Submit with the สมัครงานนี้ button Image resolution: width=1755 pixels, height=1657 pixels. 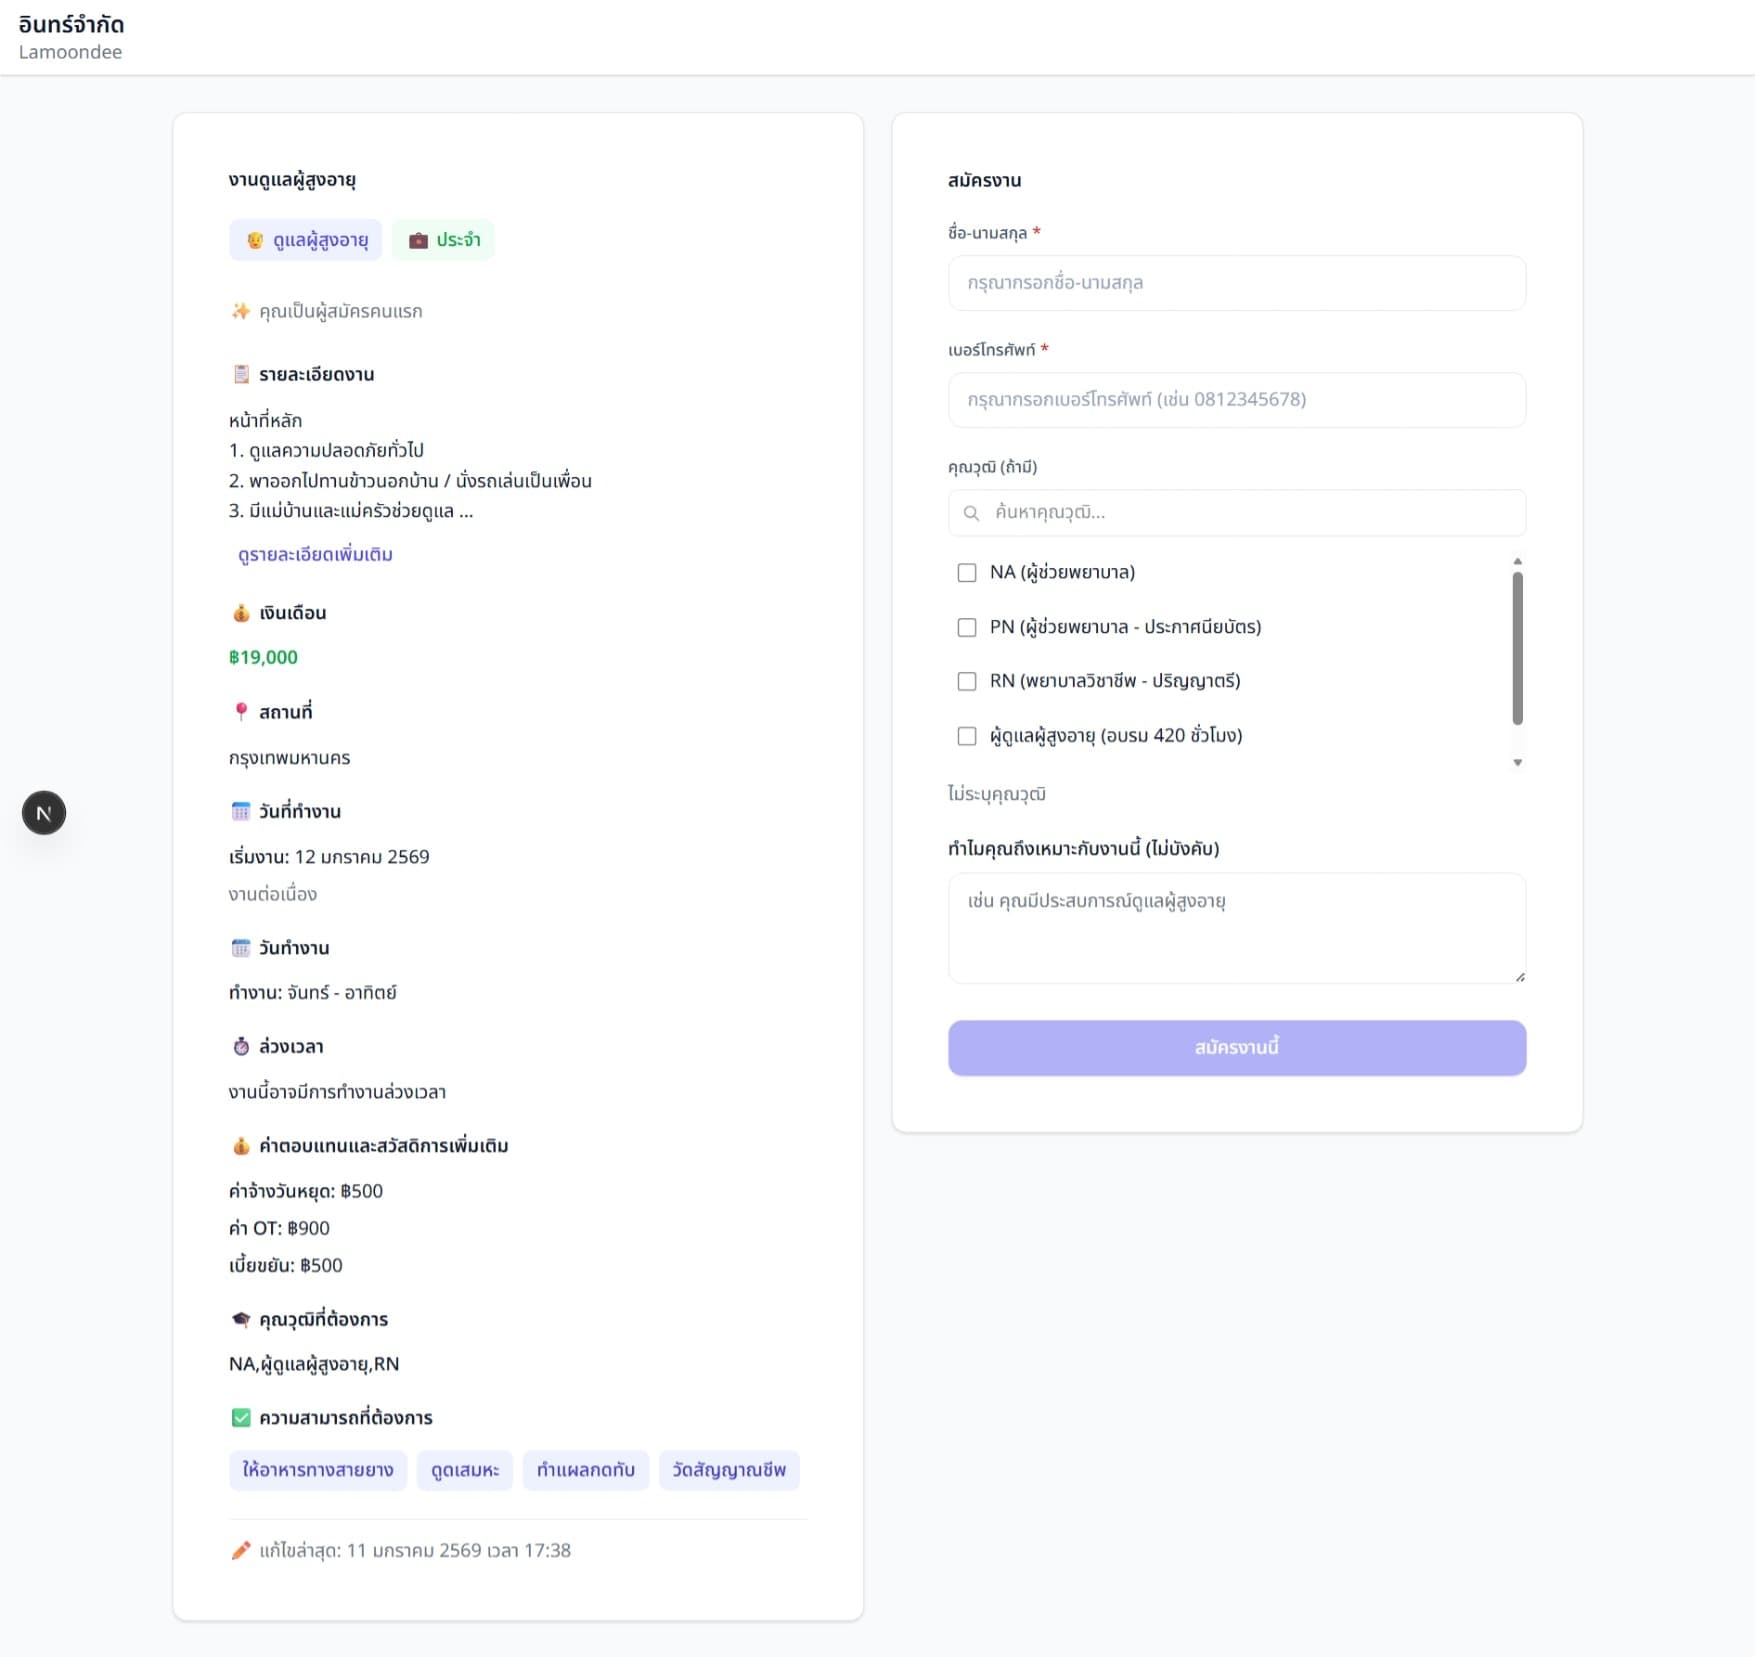[1236, 1047]
